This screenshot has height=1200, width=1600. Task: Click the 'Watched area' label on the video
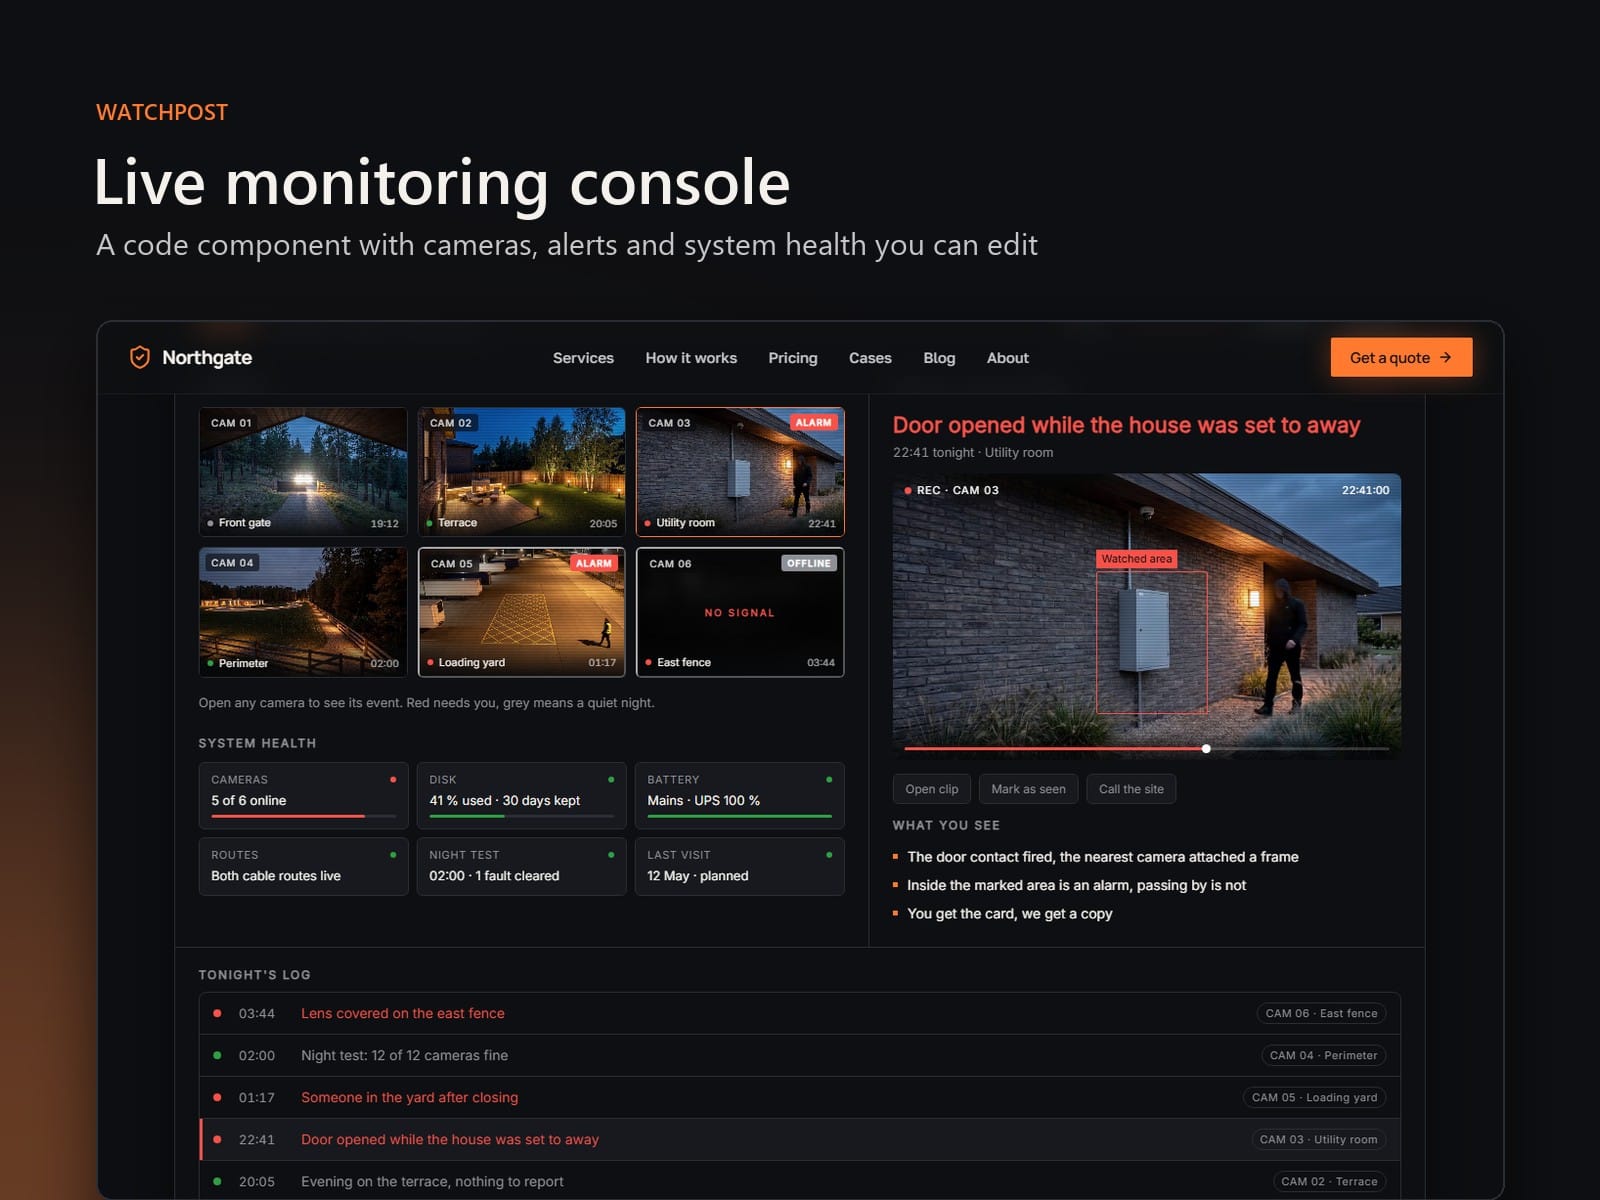click(1137, 559)
